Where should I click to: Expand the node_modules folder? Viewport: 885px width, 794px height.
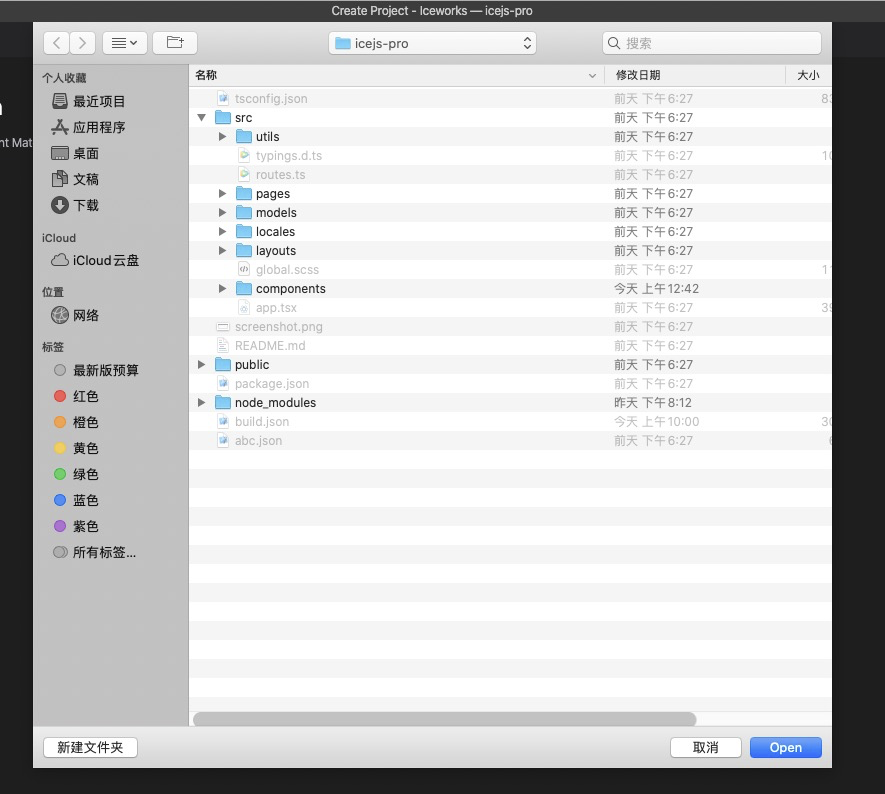point(202,402)
